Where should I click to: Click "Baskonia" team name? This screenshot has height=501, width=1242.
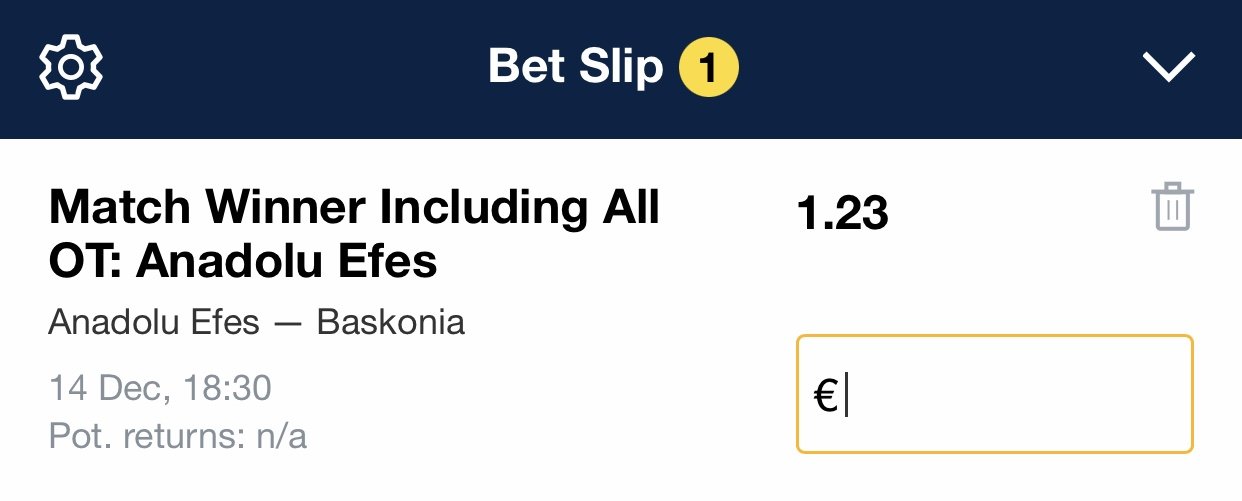pyautogui.click(x=391, y=323)
